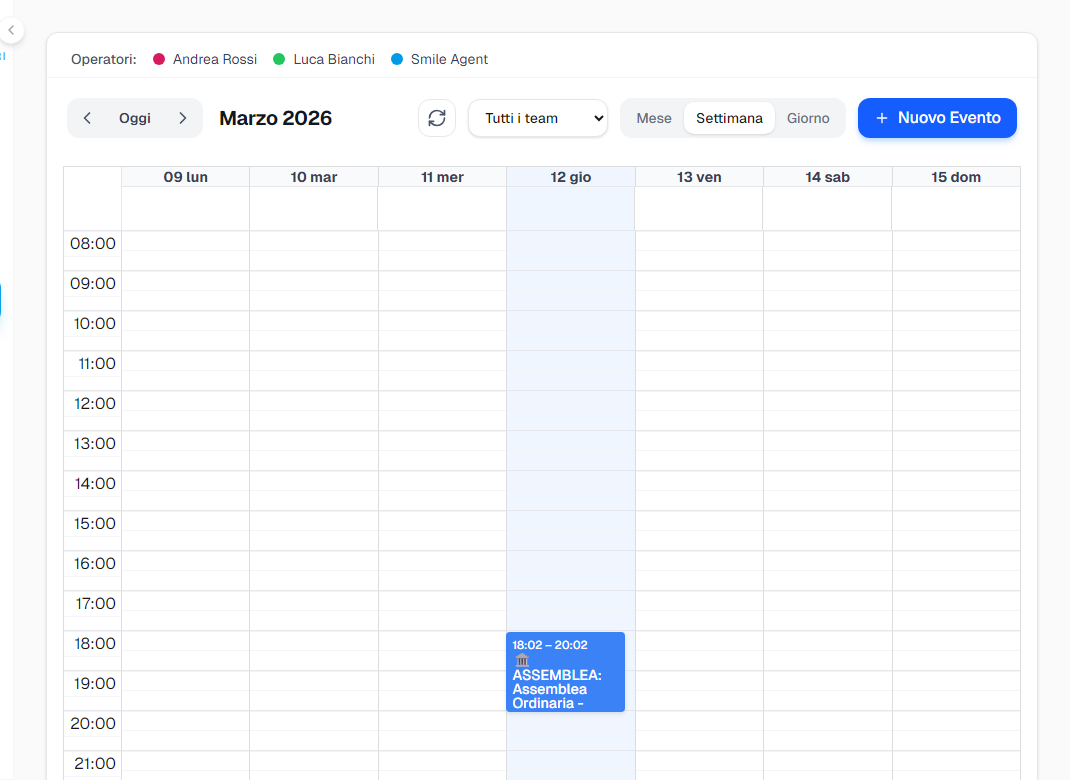Click the plus icon on Nuovo Evento
This screenshot has width=1070, height=780.
[x=881, y=118]
